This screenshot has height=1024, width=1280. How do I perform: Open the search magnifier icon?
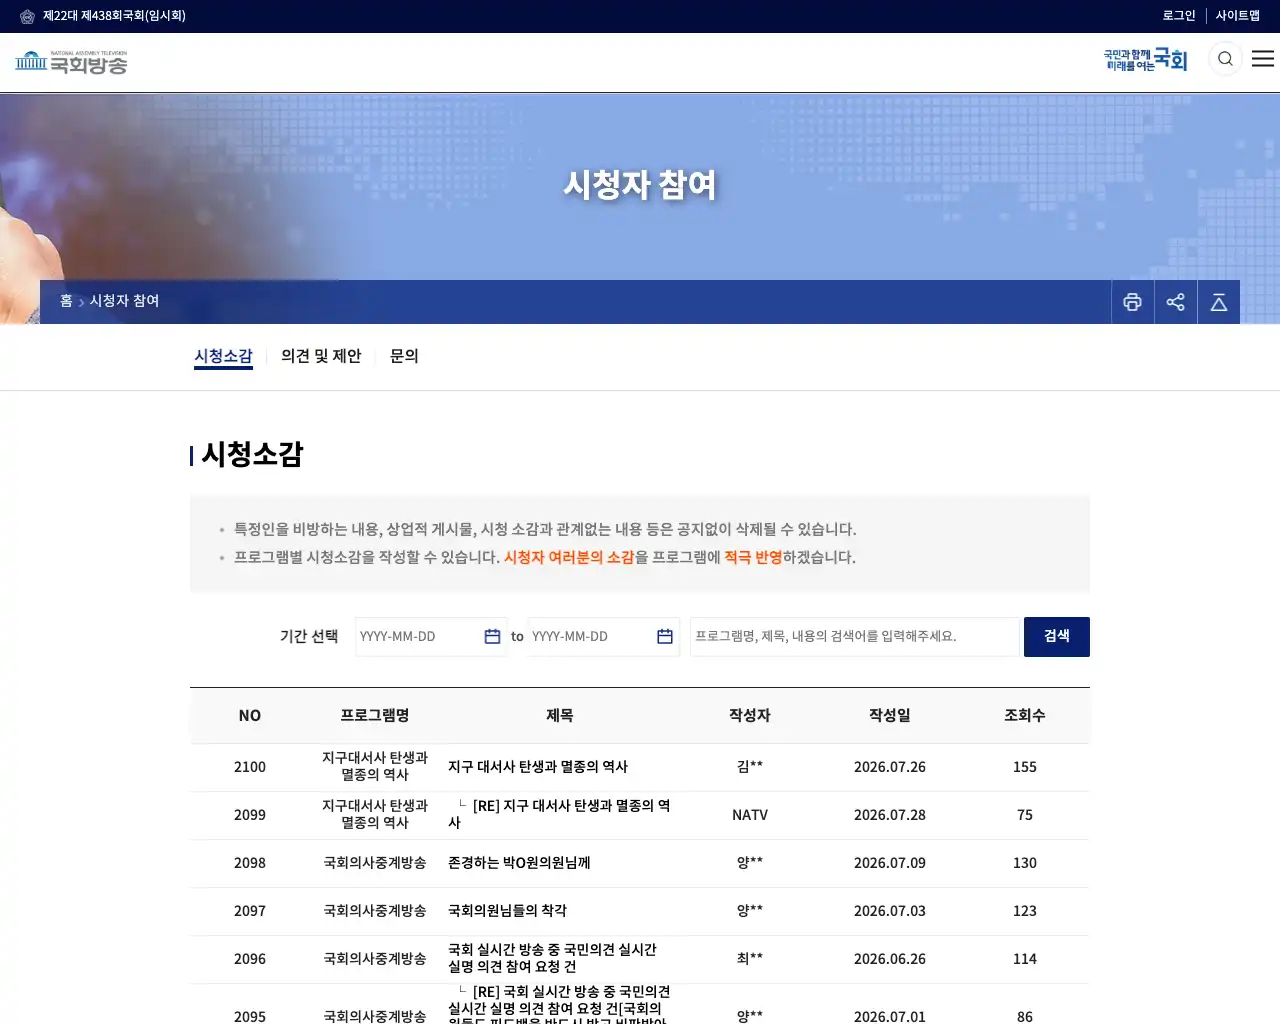(x=1225, y=59)
